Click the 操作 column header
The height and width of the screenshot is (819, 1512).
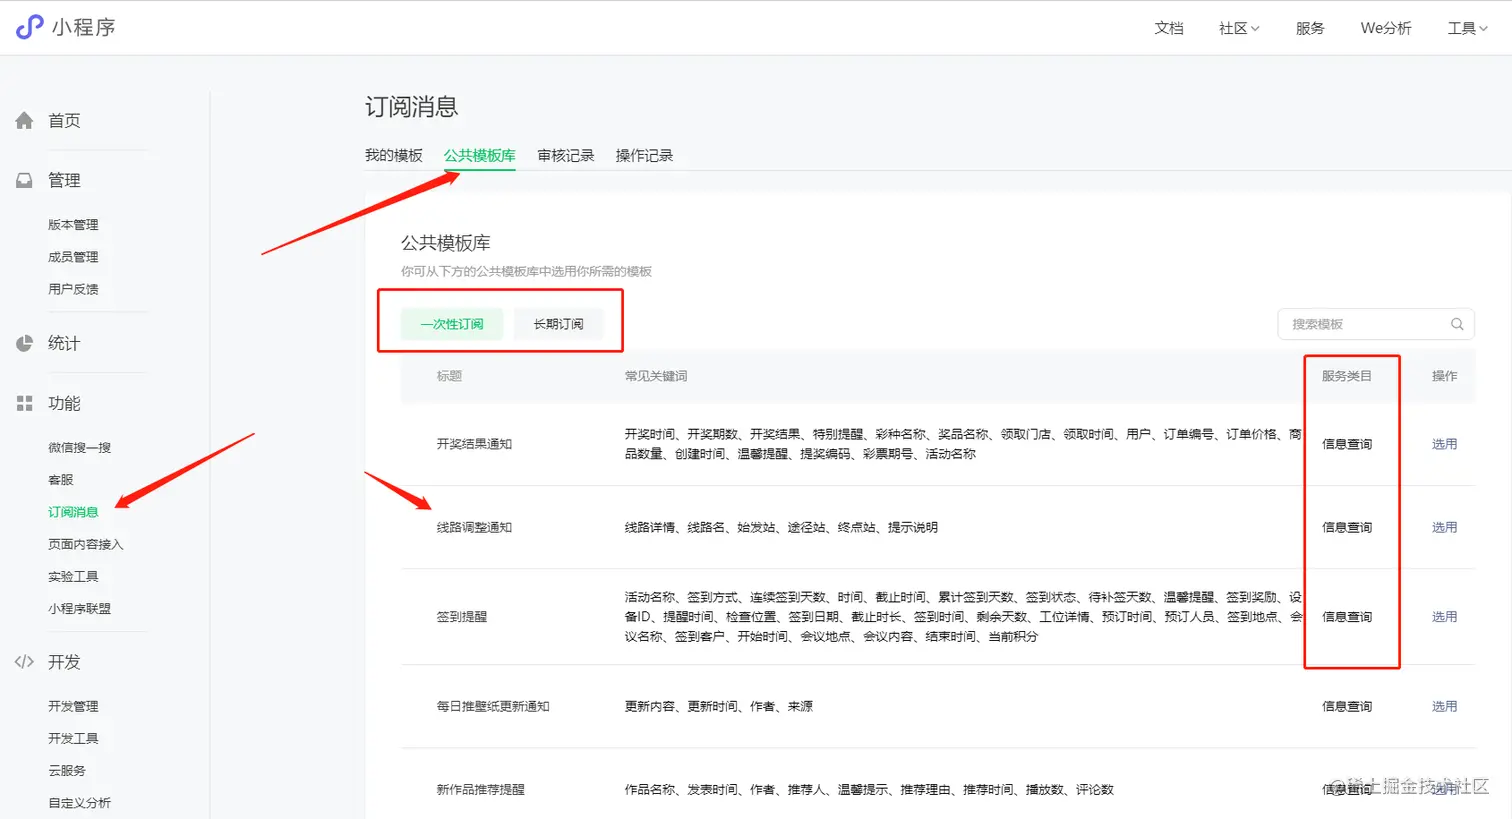(x=1444, y=376)
